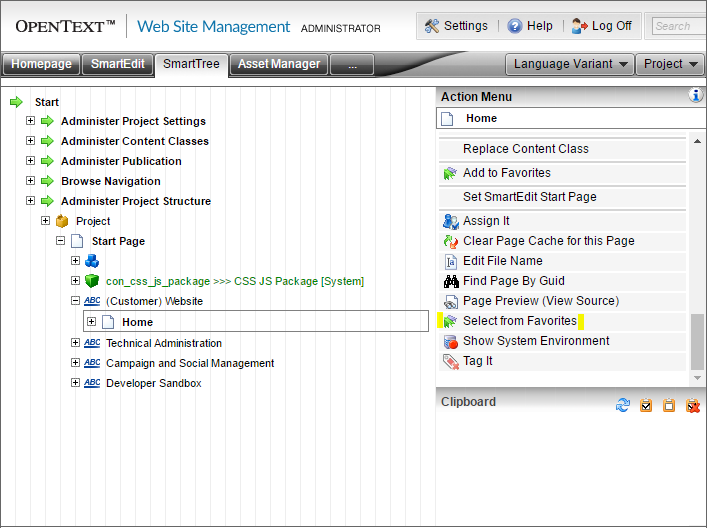Screen dimensions: 707x528
Task: Click the Find Page By Guid binoculars icon
Action: (451, 281)
